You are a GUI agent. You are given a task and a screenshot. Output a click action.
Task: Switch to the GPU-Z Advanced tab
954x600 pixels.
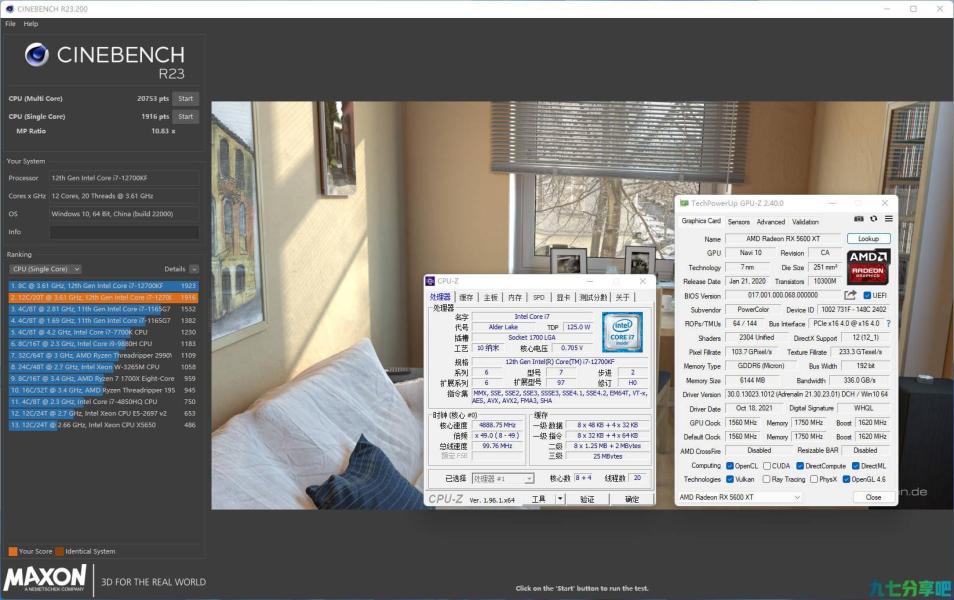click(771, 222)
